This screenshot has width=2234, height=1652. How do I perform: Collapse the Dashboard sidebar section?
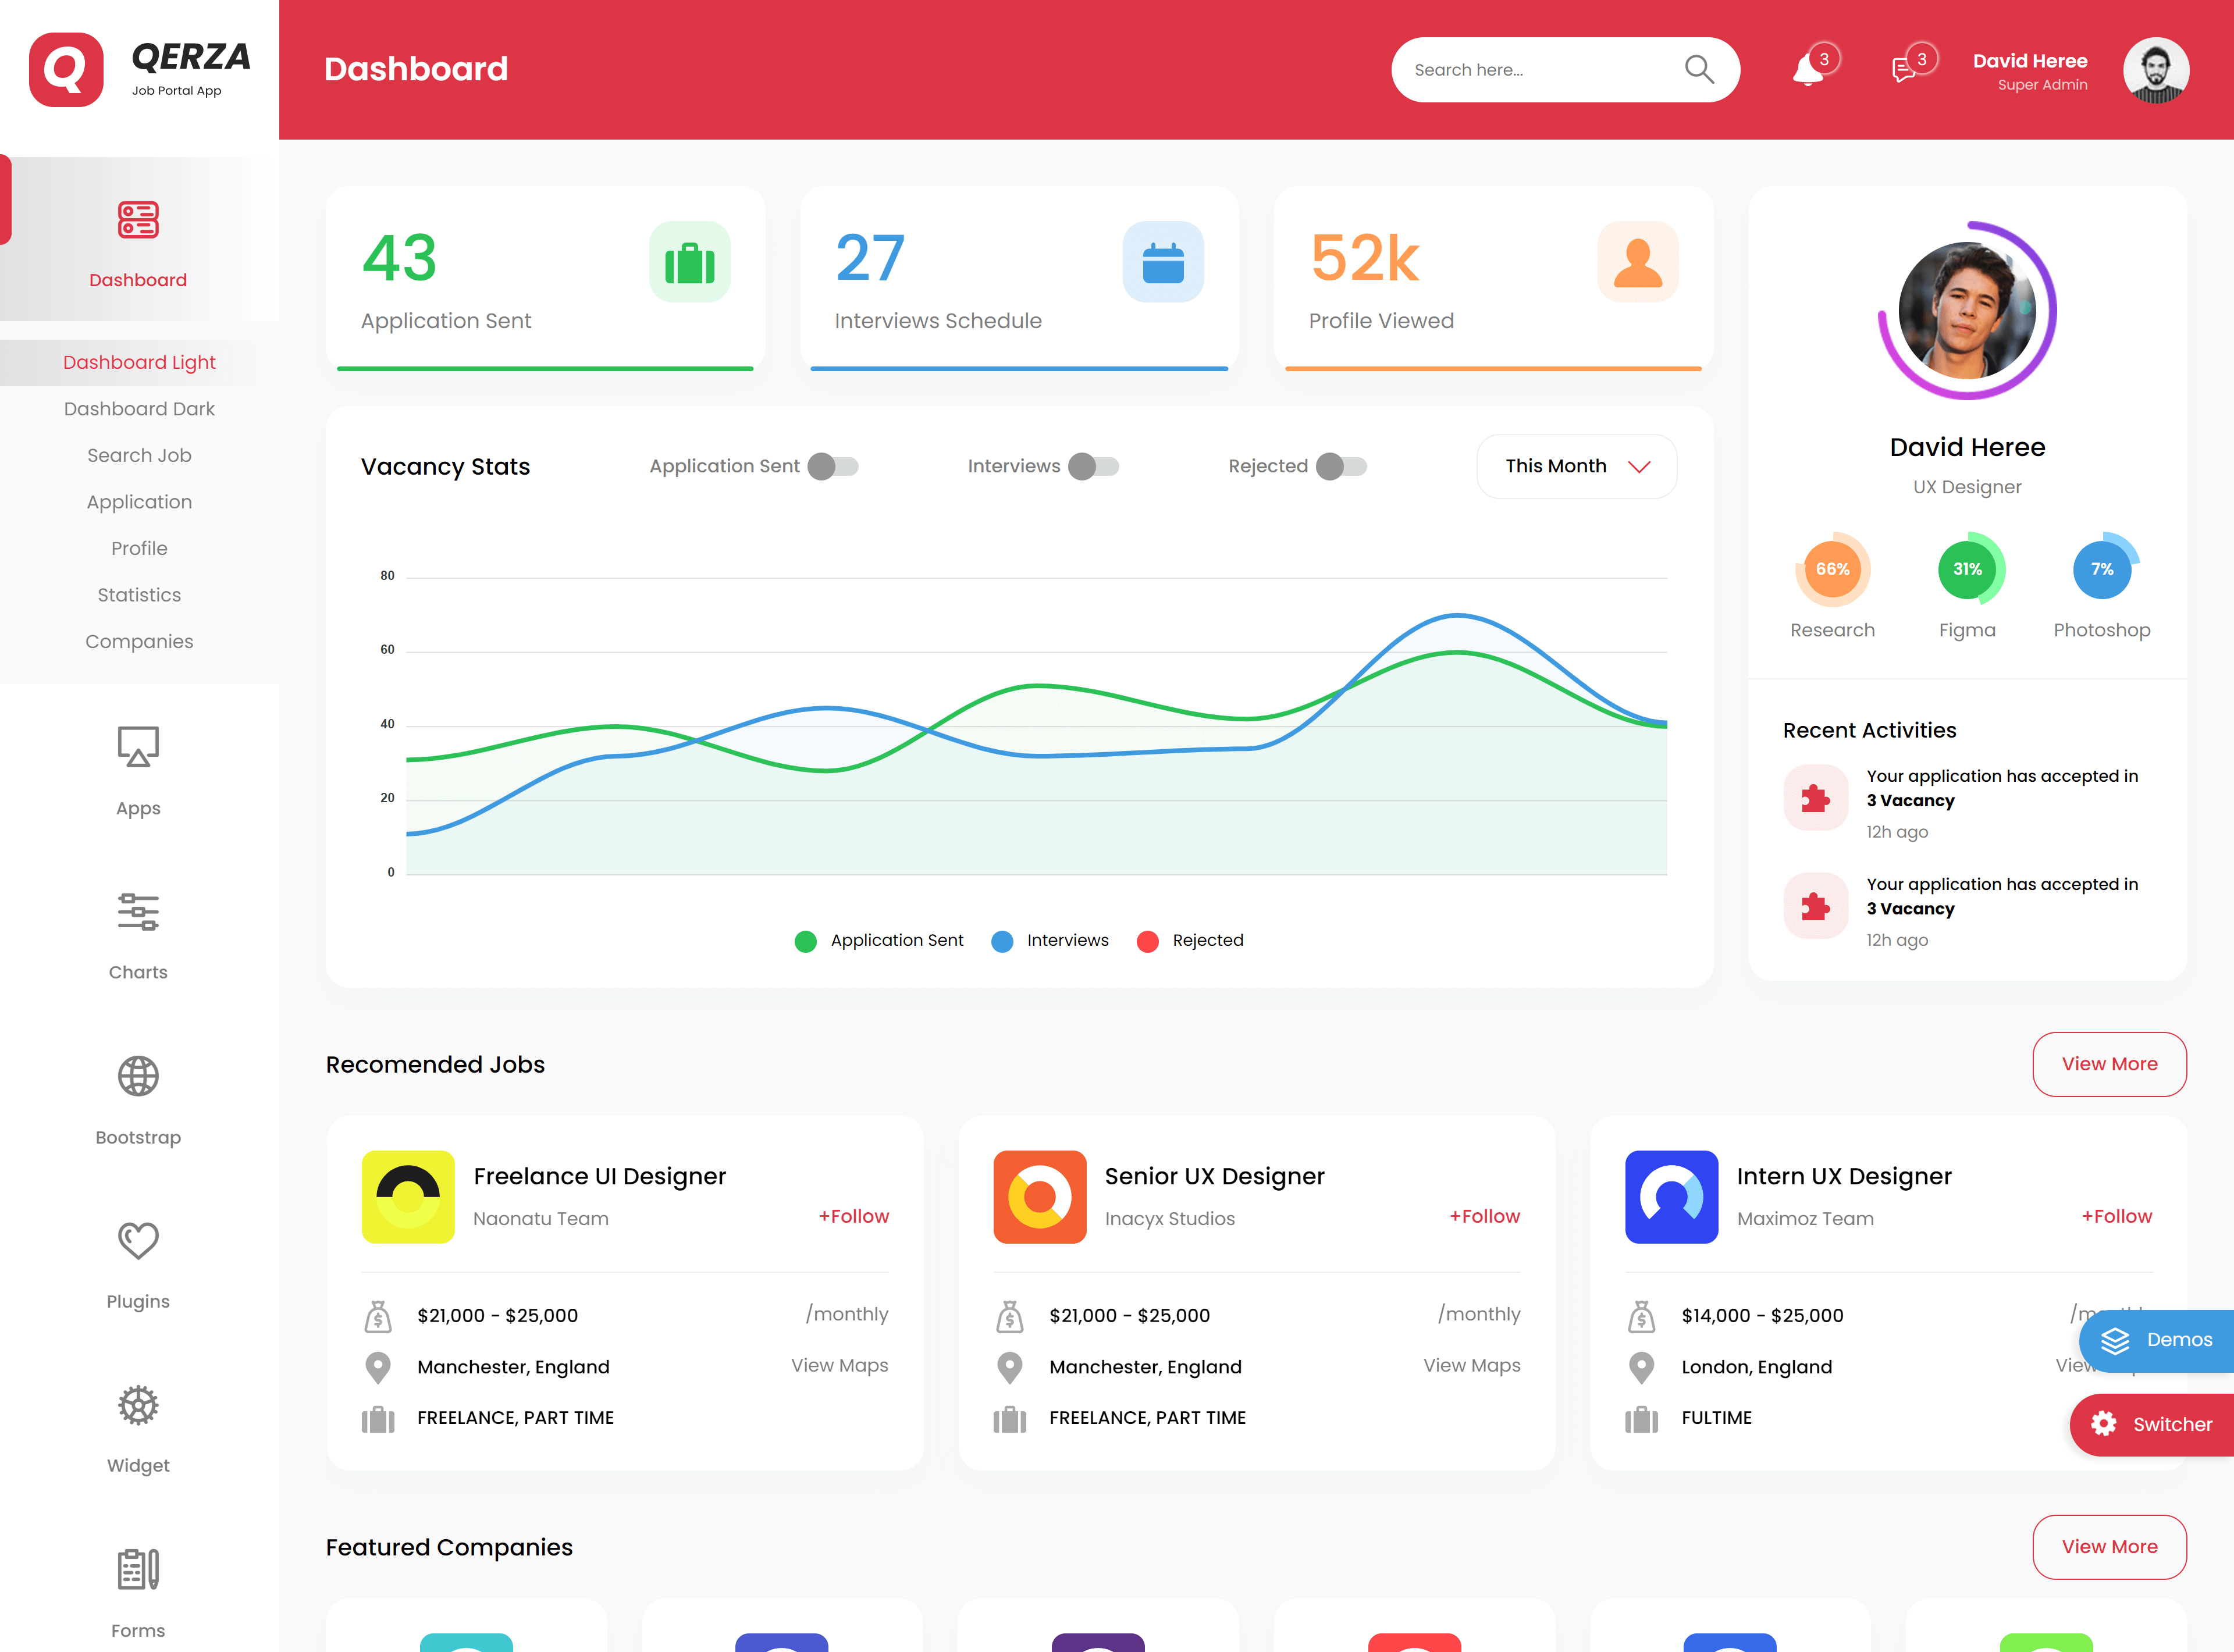(x=138, y=240)
